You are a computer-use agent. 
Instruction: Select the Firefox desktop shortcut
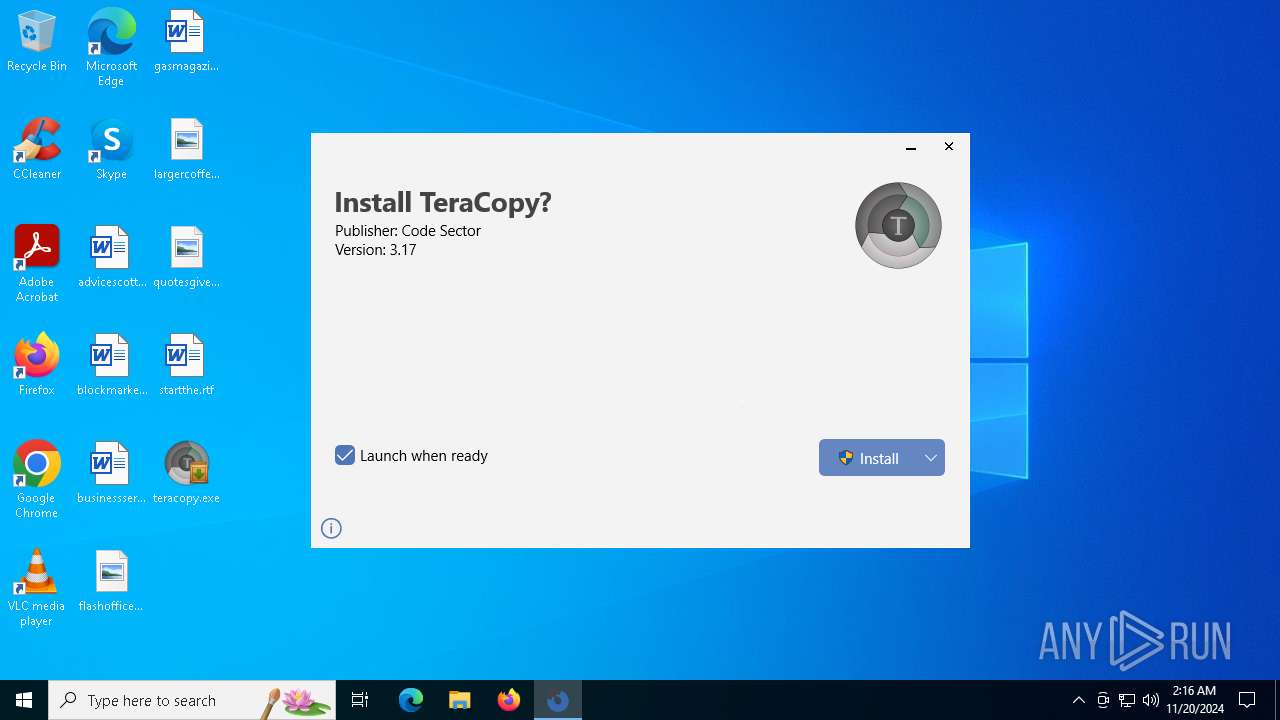(37, 366)
